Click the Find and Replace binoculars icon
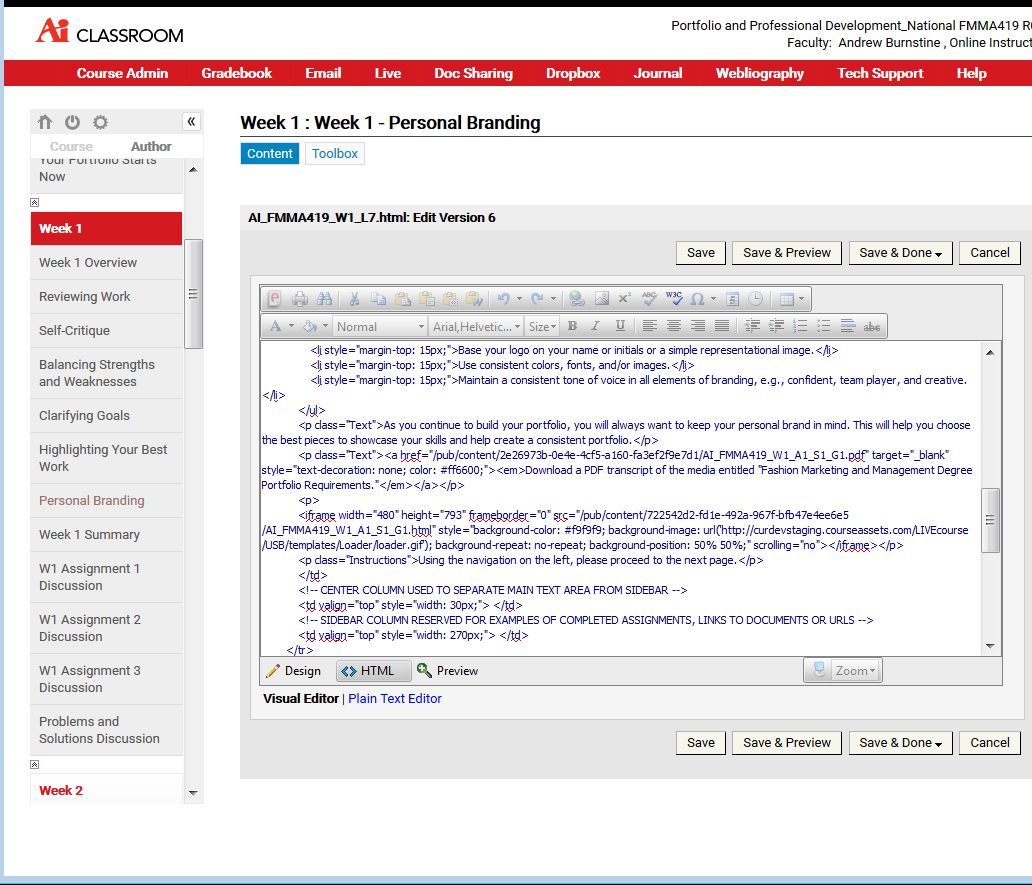This screenshot has width=1032, height=885. pyautogui.click(x=324, y=299)
